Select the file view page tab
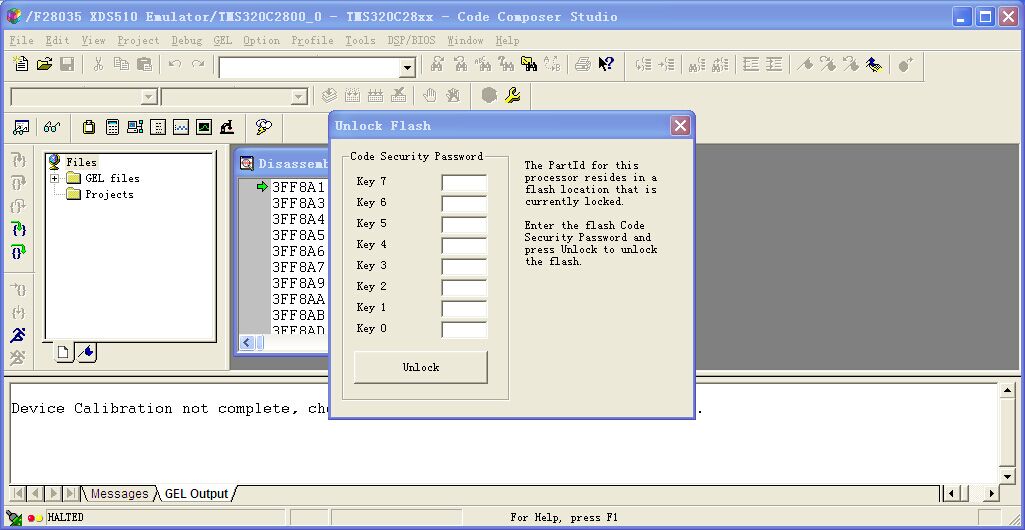Viewport: 1025px width, 530px height. pos(63,354)
